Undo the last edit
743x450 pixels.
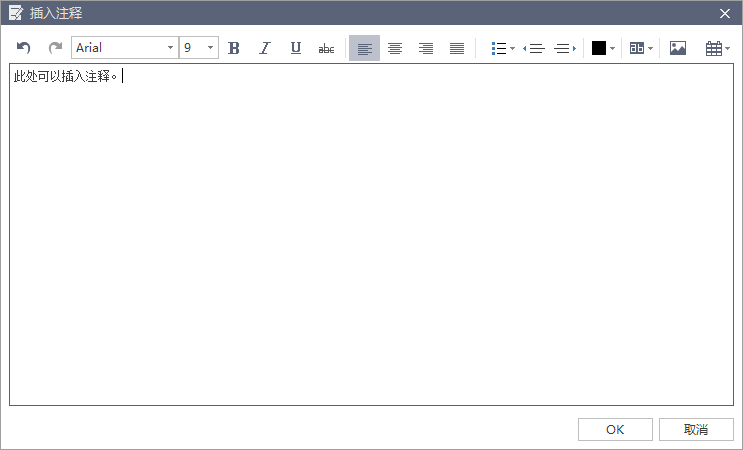[23, 48]
